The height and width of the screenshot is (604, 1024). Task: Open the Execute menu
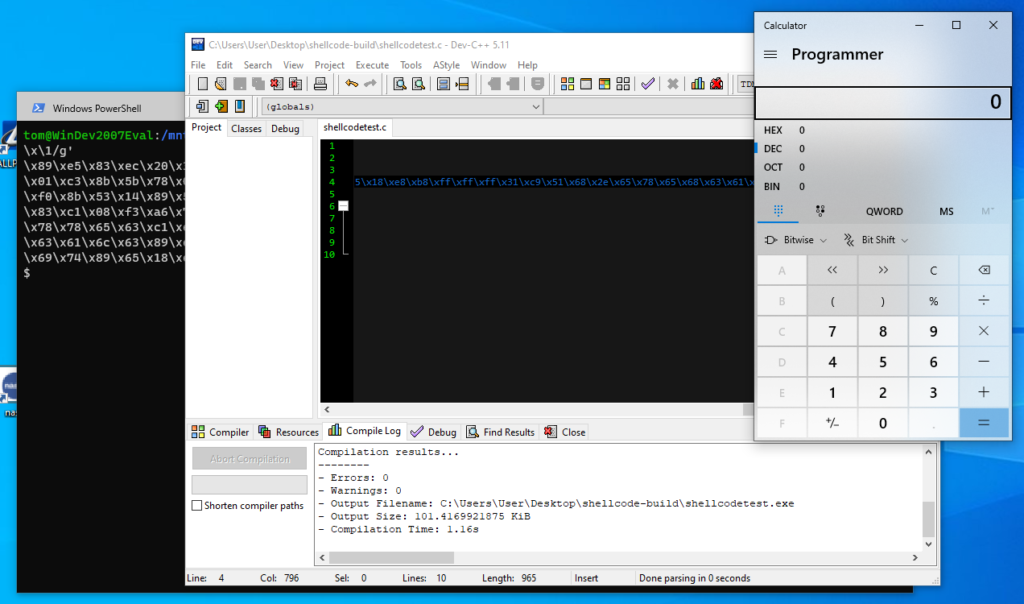tap(372, 64)
